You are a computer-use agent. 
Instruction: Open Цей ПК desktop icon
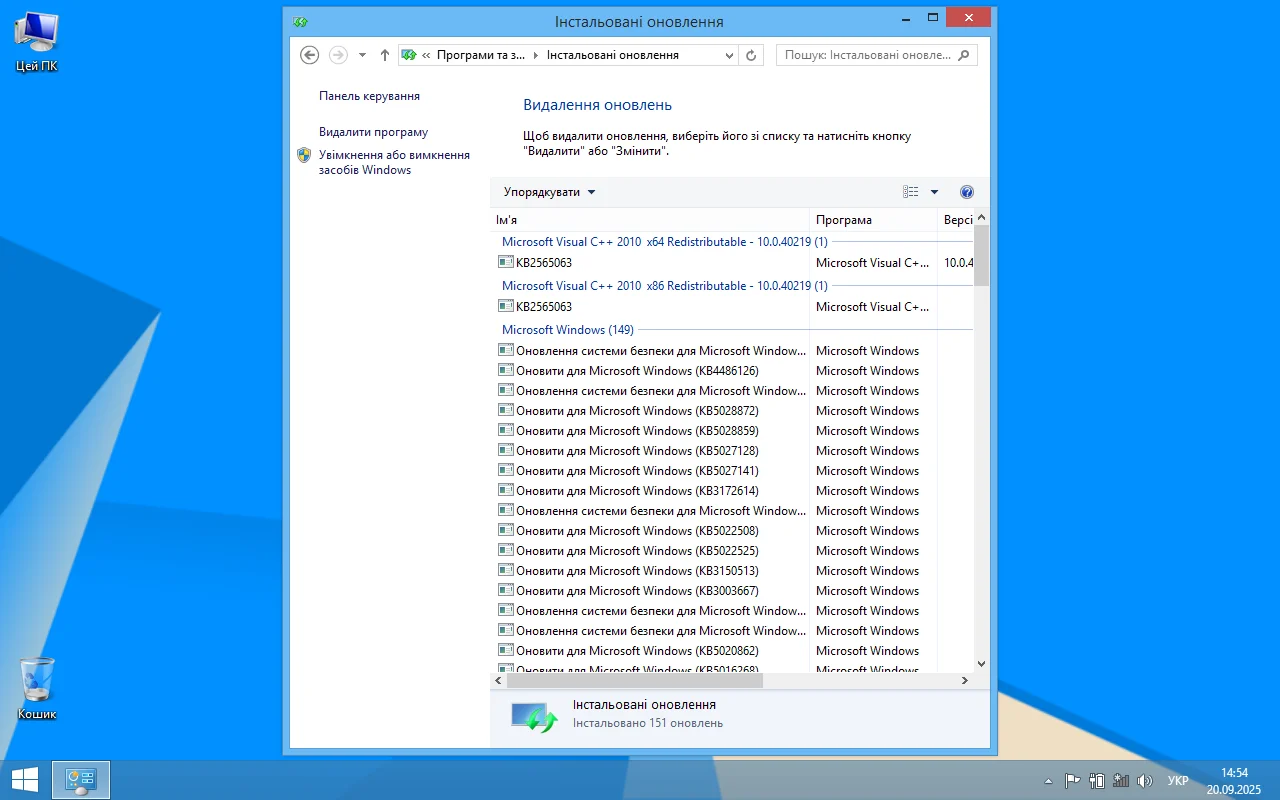[x=36, y=42]
